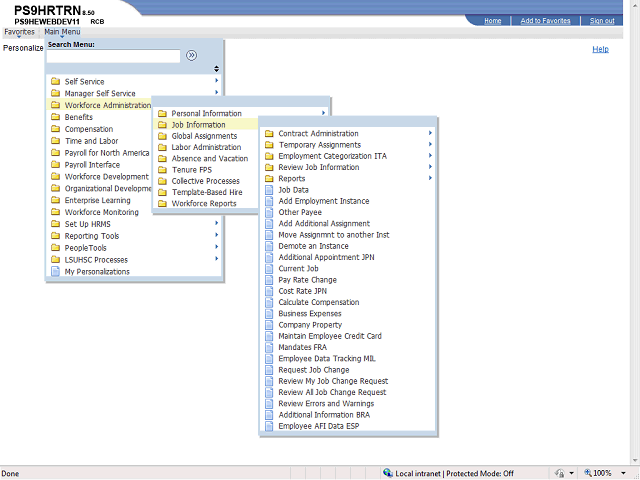
Task: Open the Favorites menu
Action: [x=19, y=32]
